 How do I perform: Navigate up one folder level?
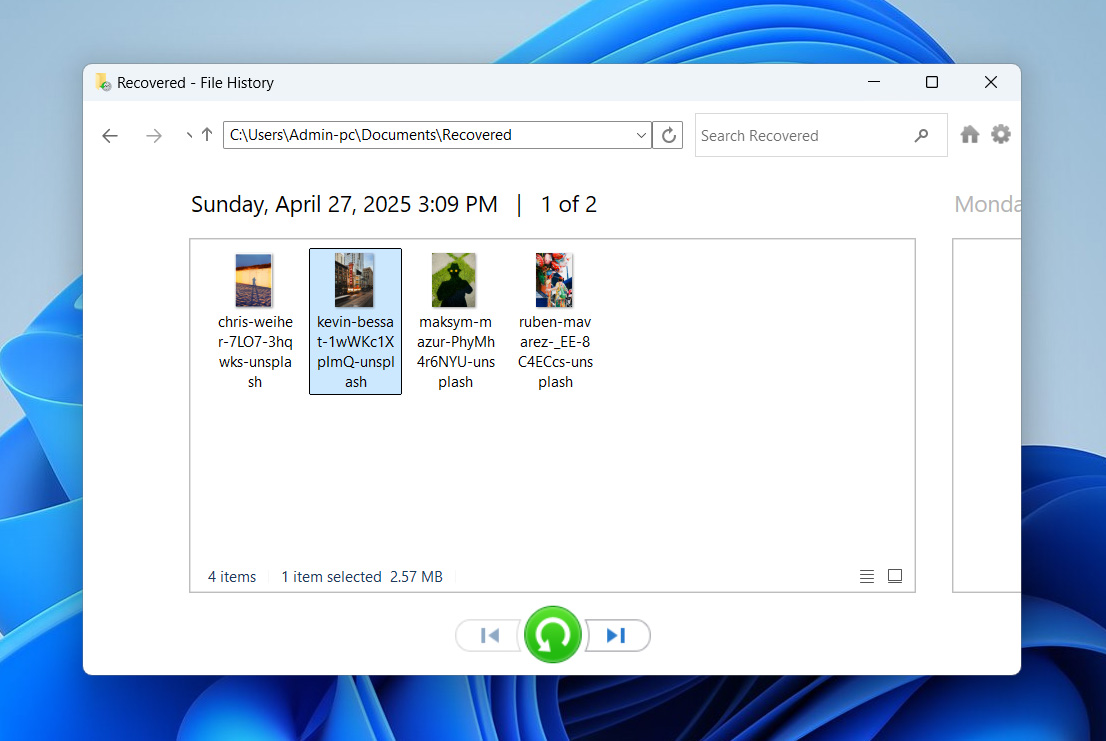207,135
